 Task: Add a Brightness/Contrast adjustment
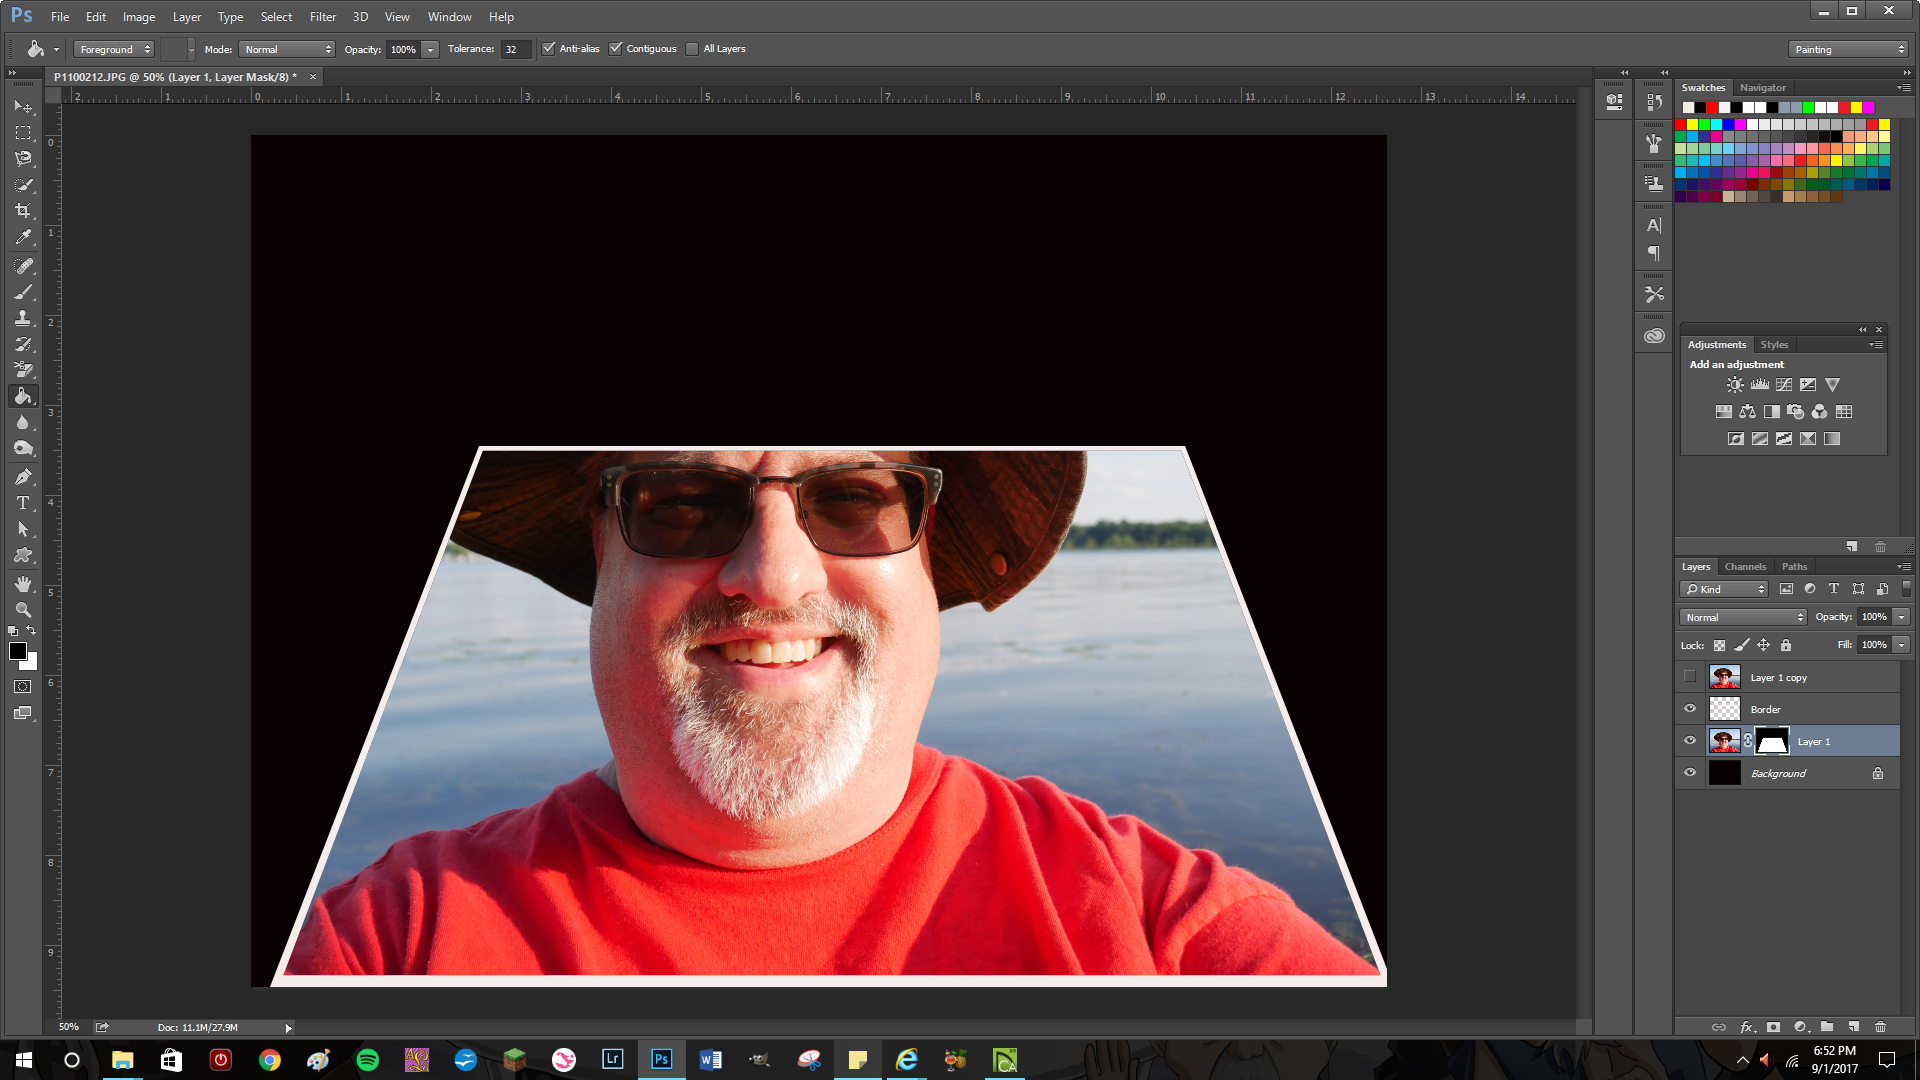point(1735,385)
